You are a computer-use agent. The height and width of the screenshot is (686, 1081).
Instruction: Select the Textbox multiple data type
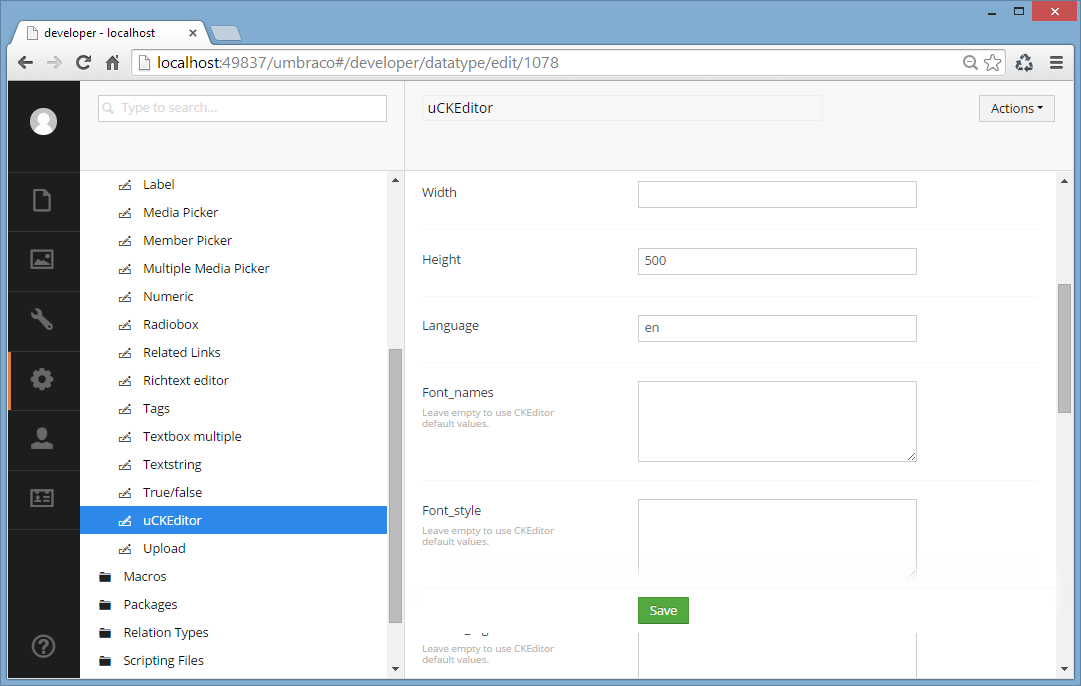[x=192, y=436]
